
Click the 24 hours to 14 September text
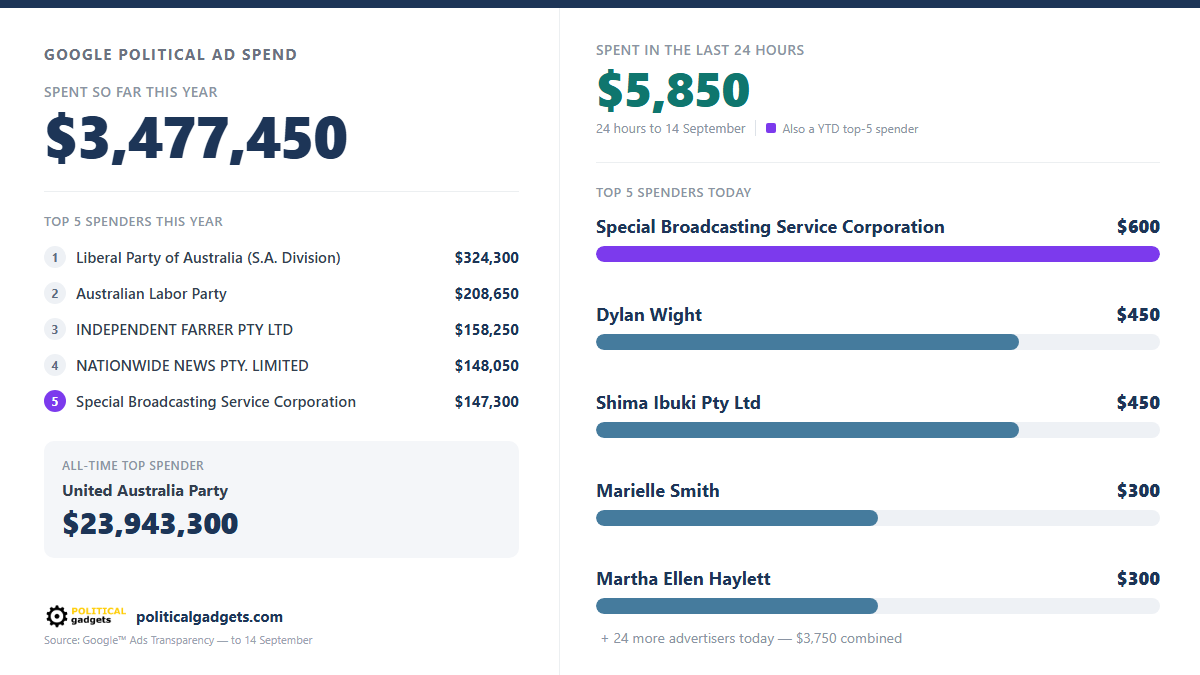pos(671,128)
